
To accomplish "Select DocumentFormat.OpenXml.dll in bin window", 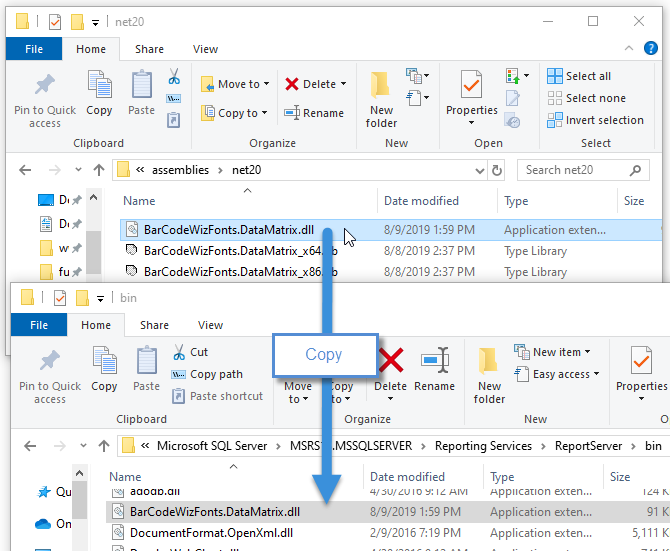I will click(x=388, y=533).
